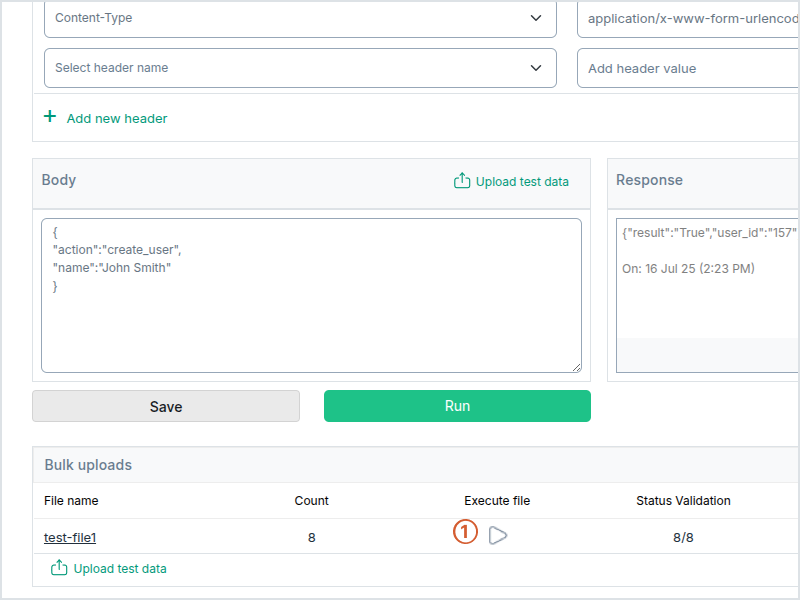Click the 8/8 Status Validation value
Image resolution: width=800 pixels, height=600 pixels.
point(683,536)
